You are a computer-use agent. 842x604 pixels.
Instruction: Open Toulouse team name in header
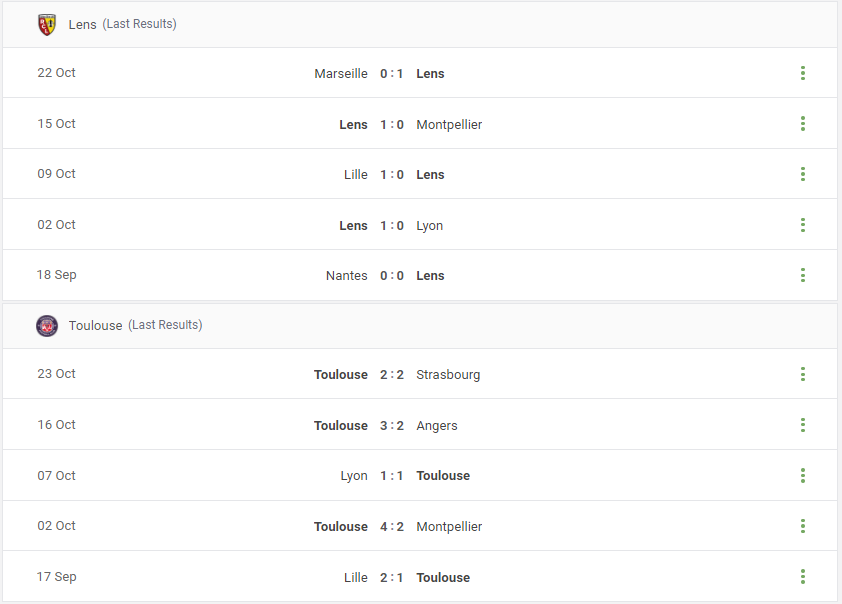96,326
